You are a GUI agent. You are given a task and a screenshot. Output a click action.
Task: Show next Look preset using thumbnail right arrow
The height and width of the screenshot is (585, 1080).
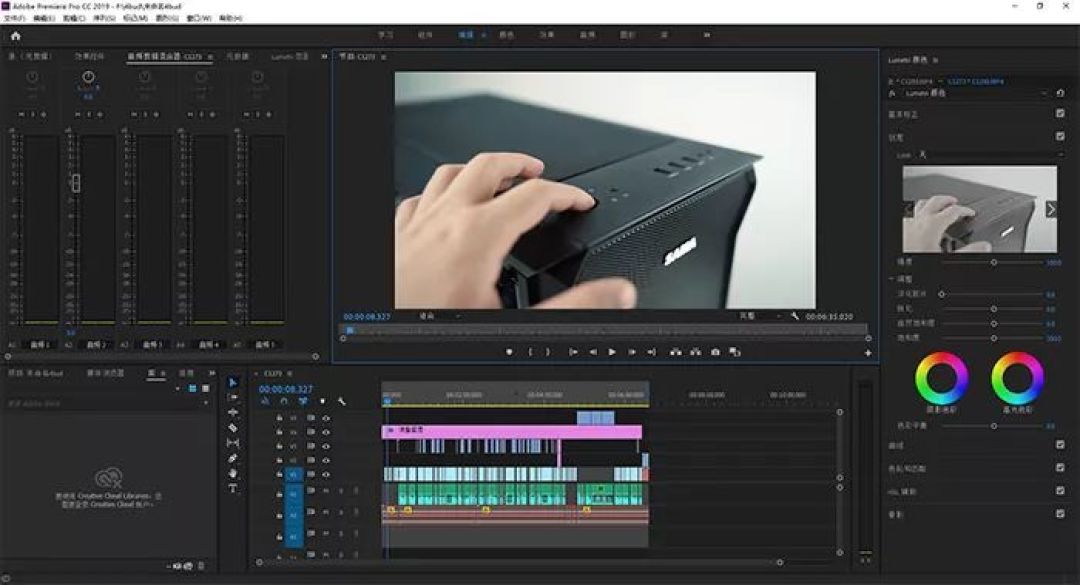click(1050, 209)
